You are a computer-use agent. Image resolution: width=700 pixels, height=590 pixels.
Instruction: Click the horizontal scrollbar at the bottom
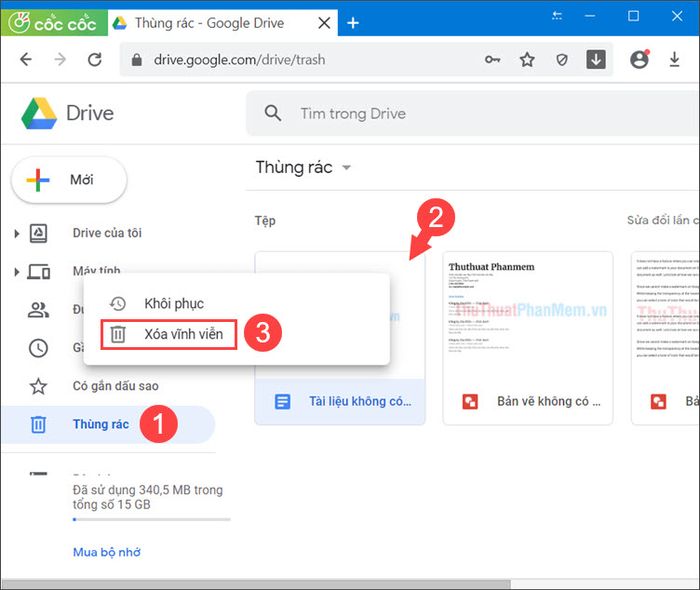(x=255, y=585)
